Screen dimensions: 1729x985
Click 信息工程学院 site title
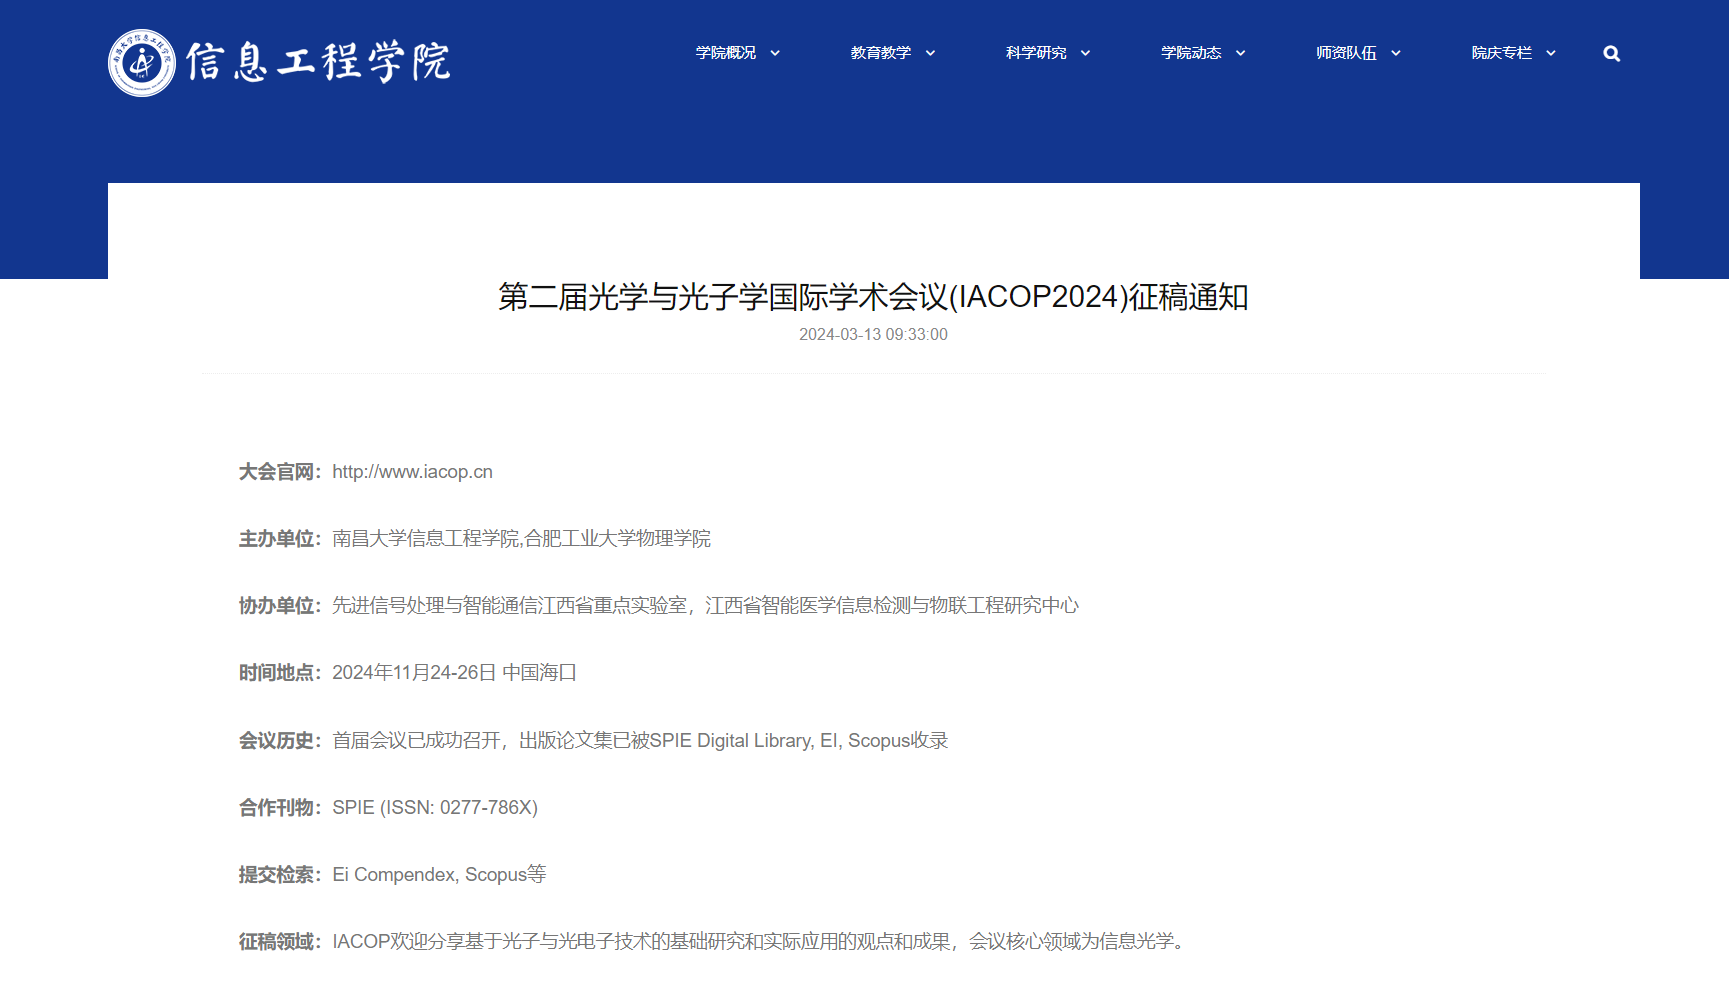(318, 62)
